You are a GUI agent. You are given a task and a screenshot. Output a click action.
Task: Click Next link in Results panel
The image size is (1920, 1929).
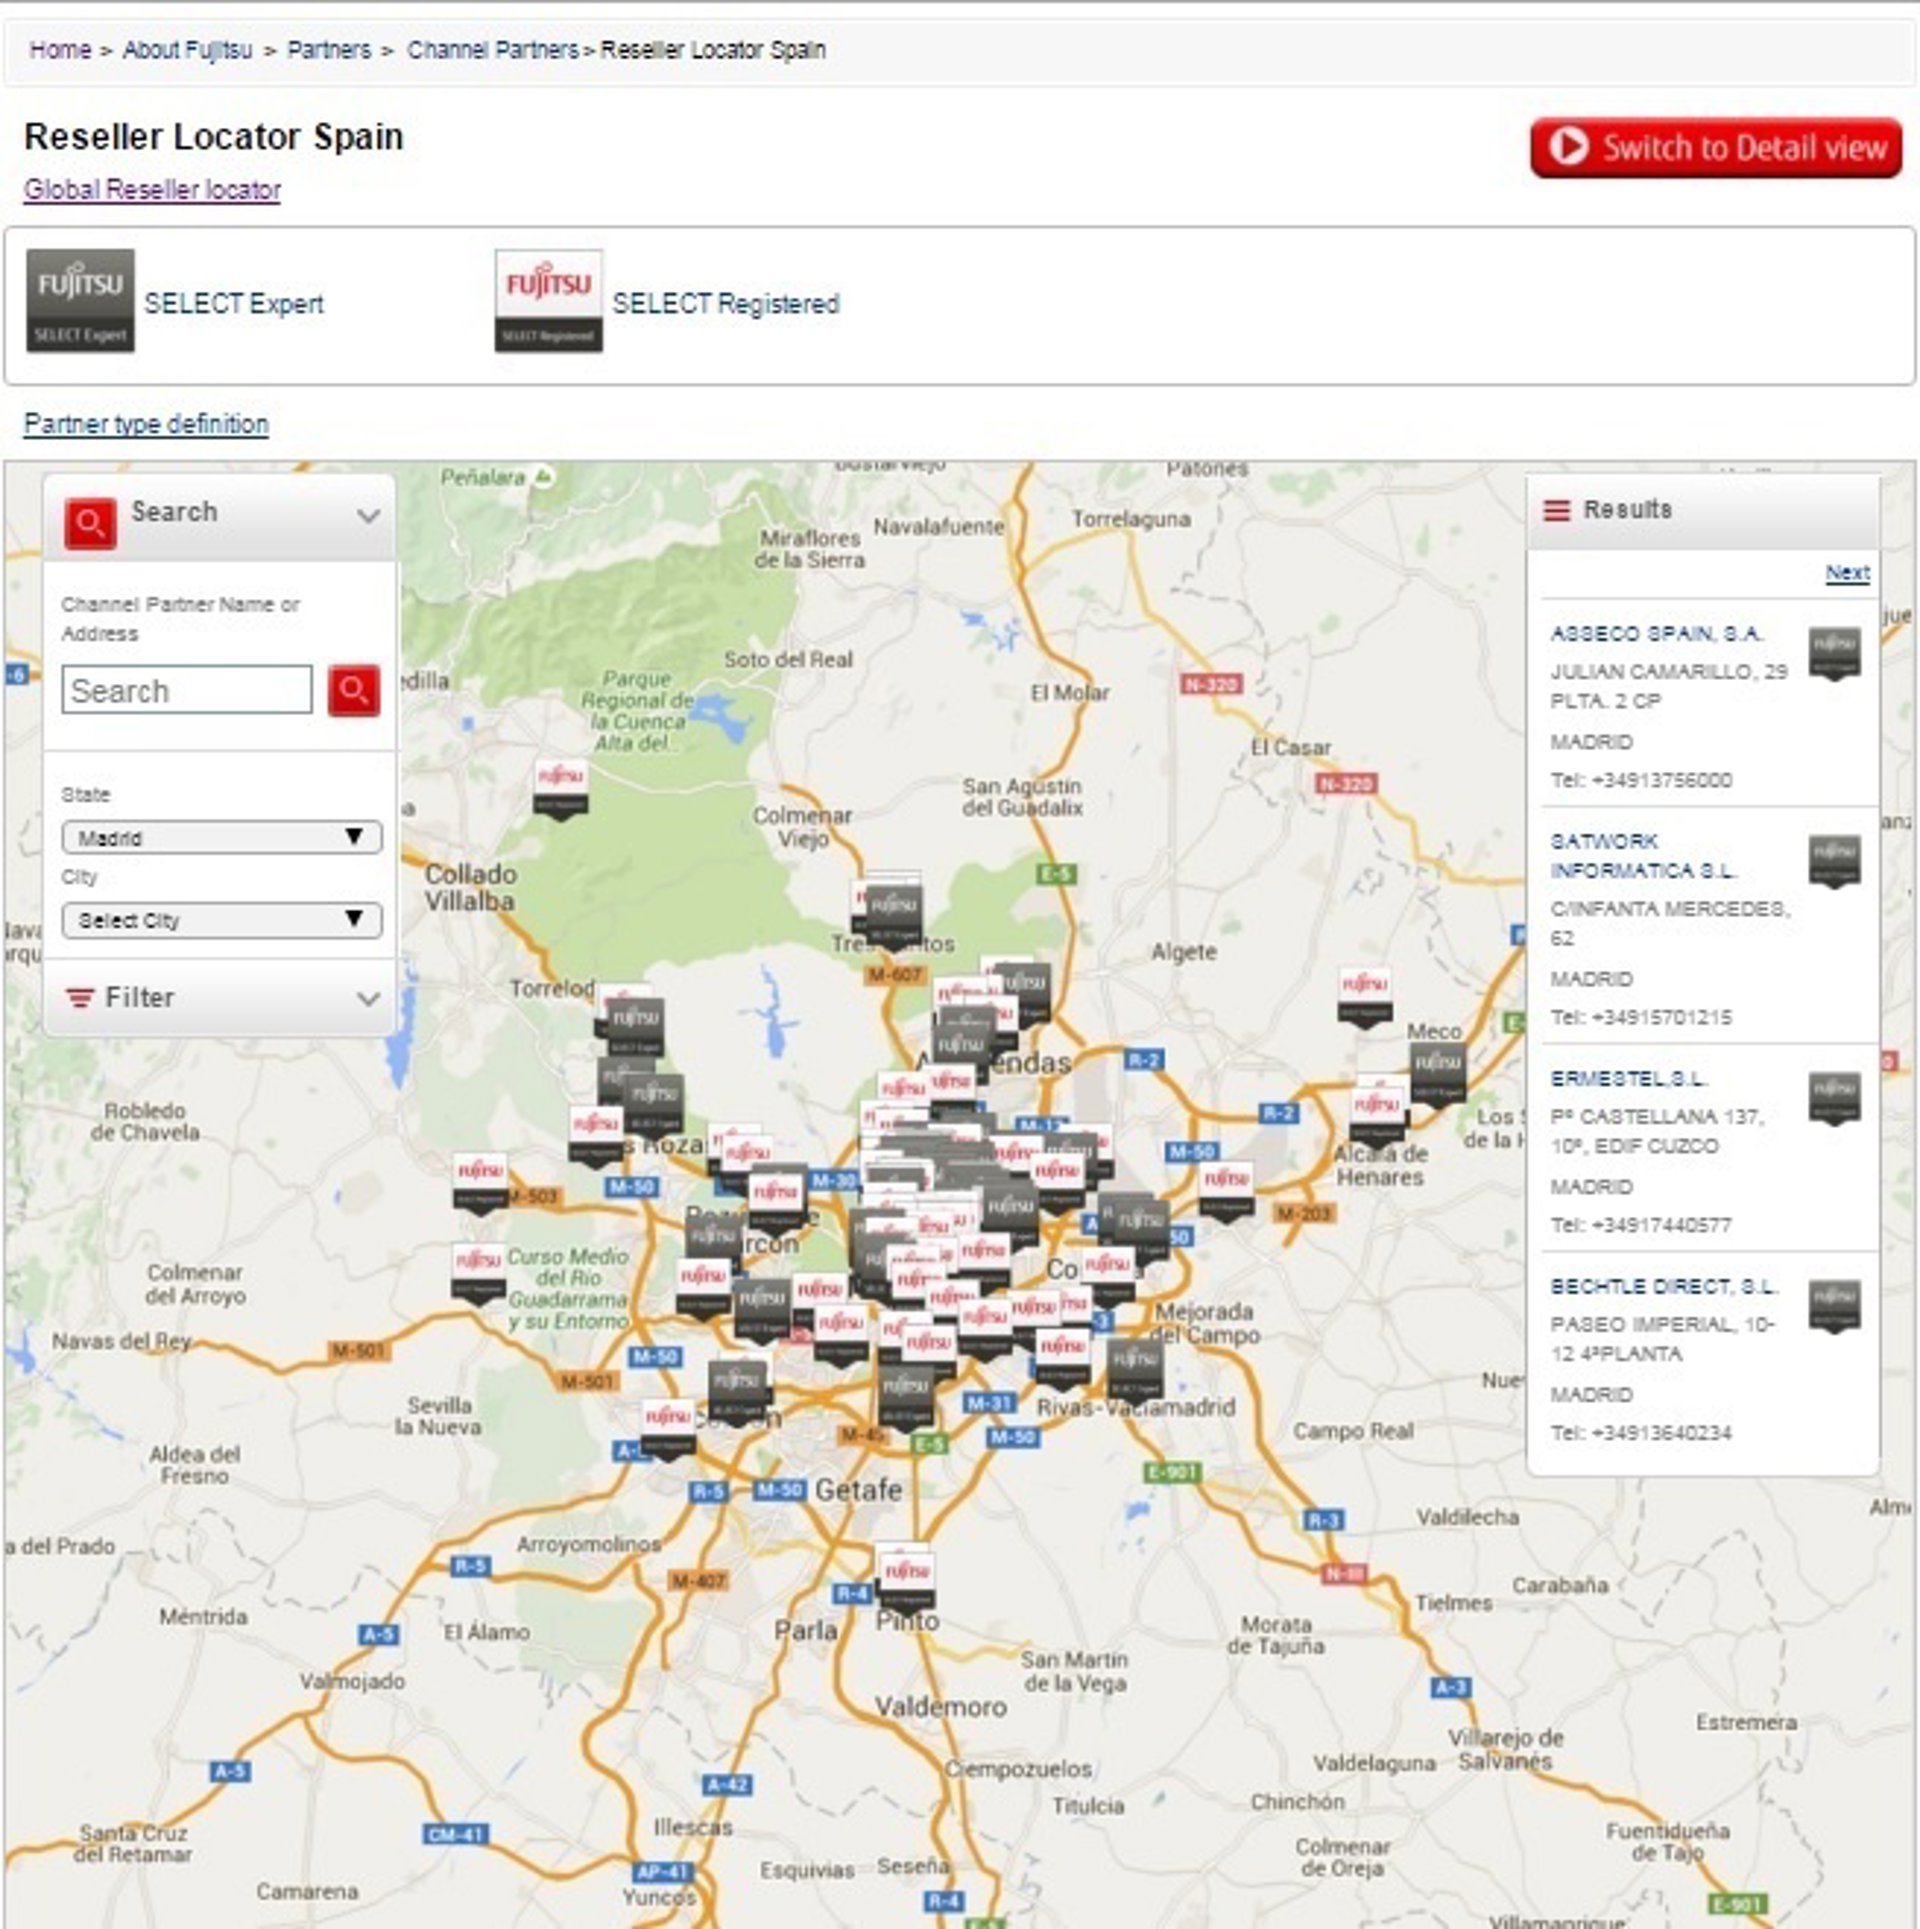[x=1846, y=573]
